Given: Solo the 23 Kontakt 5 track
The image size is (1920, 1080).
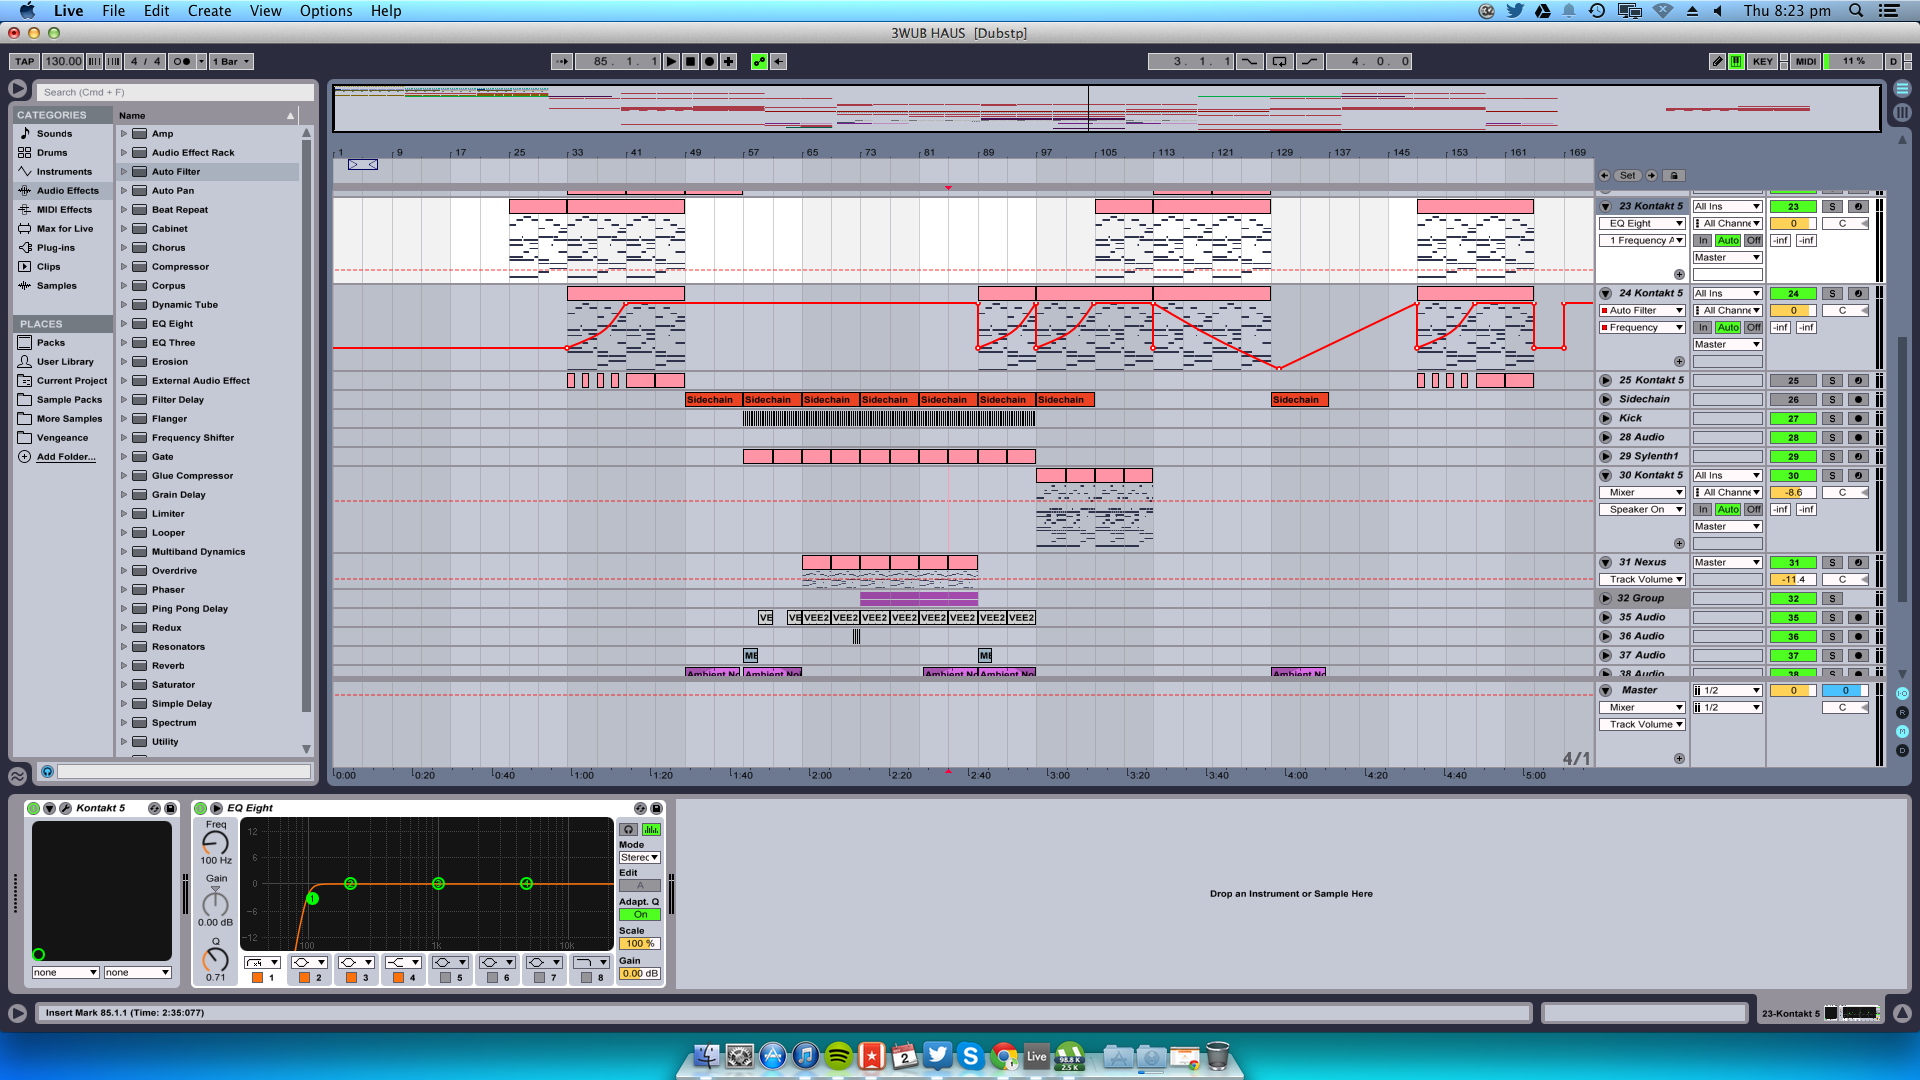Looking at the screenshot, I should [1832, 207].
